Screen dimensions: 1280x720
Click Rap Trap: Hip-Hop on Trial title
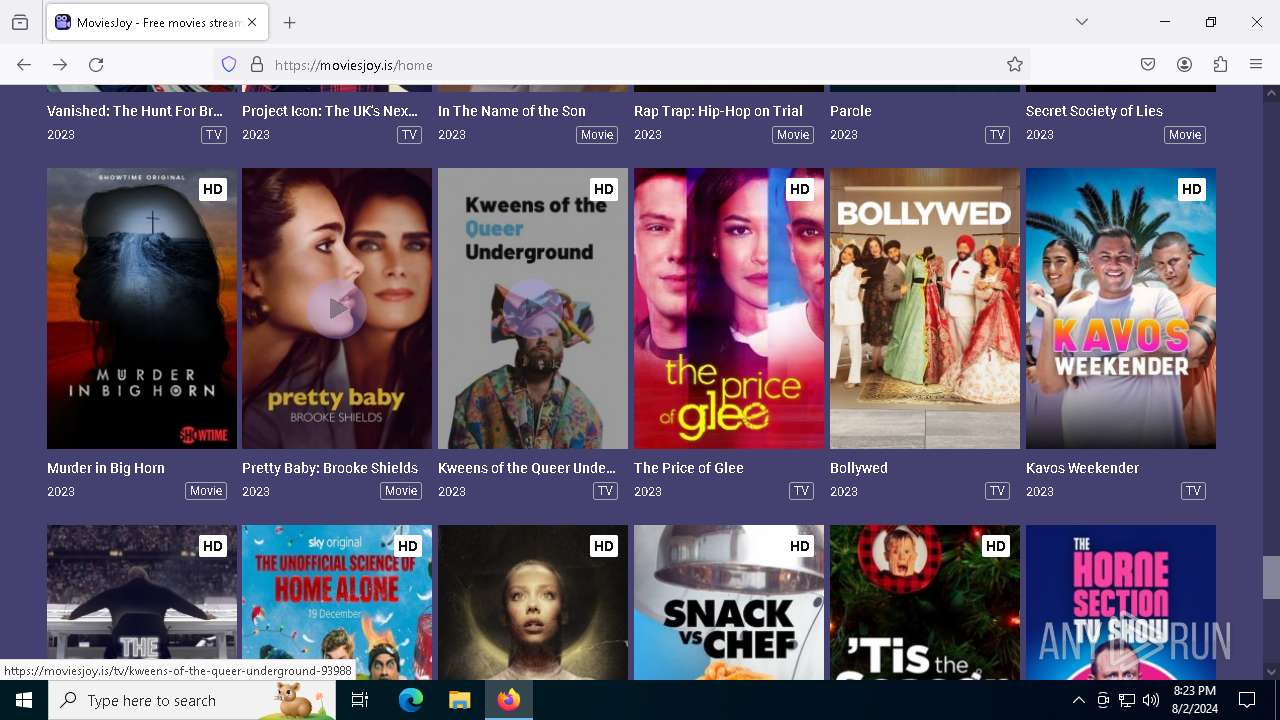[x=718, y=111]
